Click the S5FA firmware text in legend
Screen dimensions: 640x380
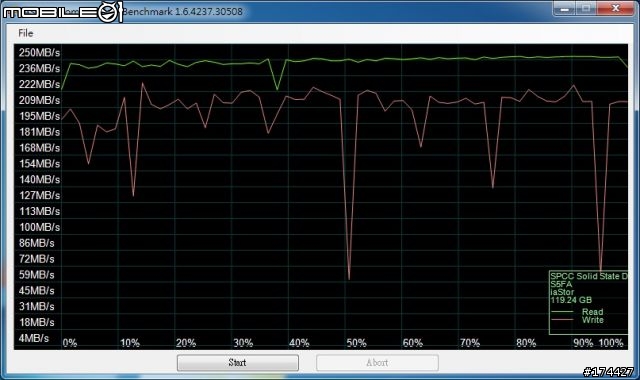pos(561,284)
